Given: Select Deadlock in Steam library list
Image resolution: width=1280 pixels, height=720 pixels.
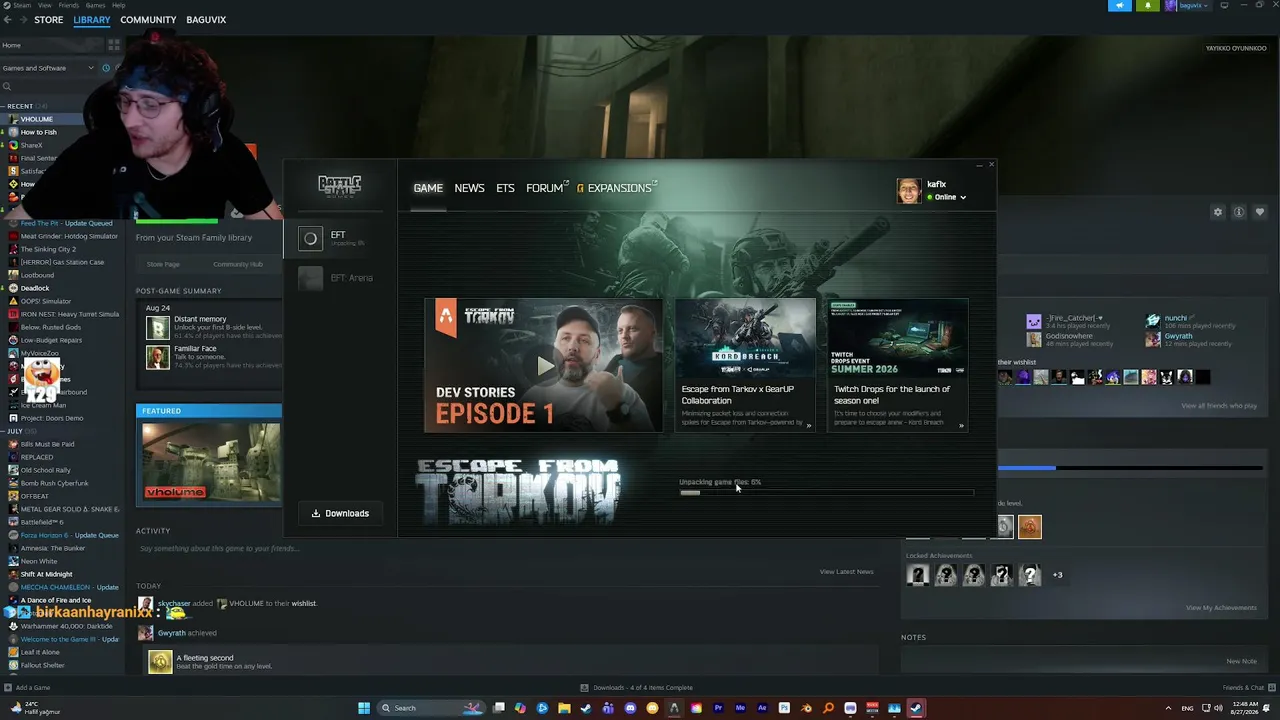Looking at the screenshot, I should [x=35, y=288].
